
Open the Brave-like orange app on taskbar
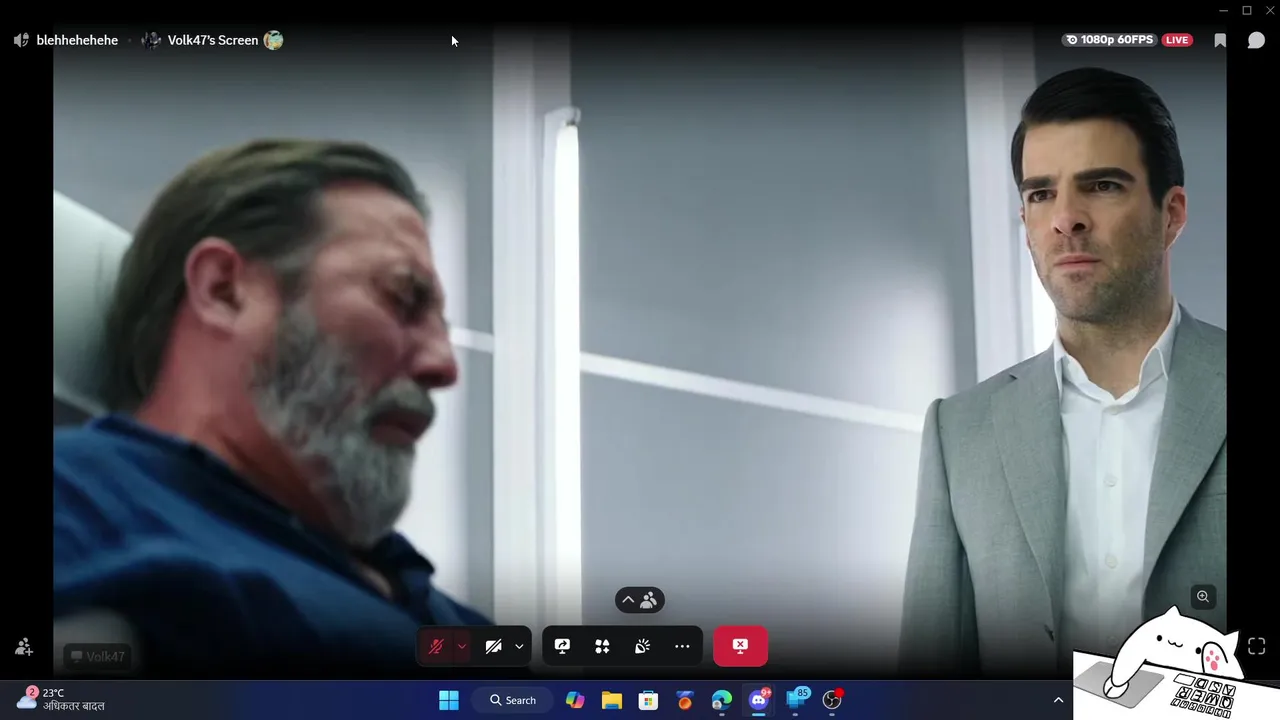click(685, 700)
